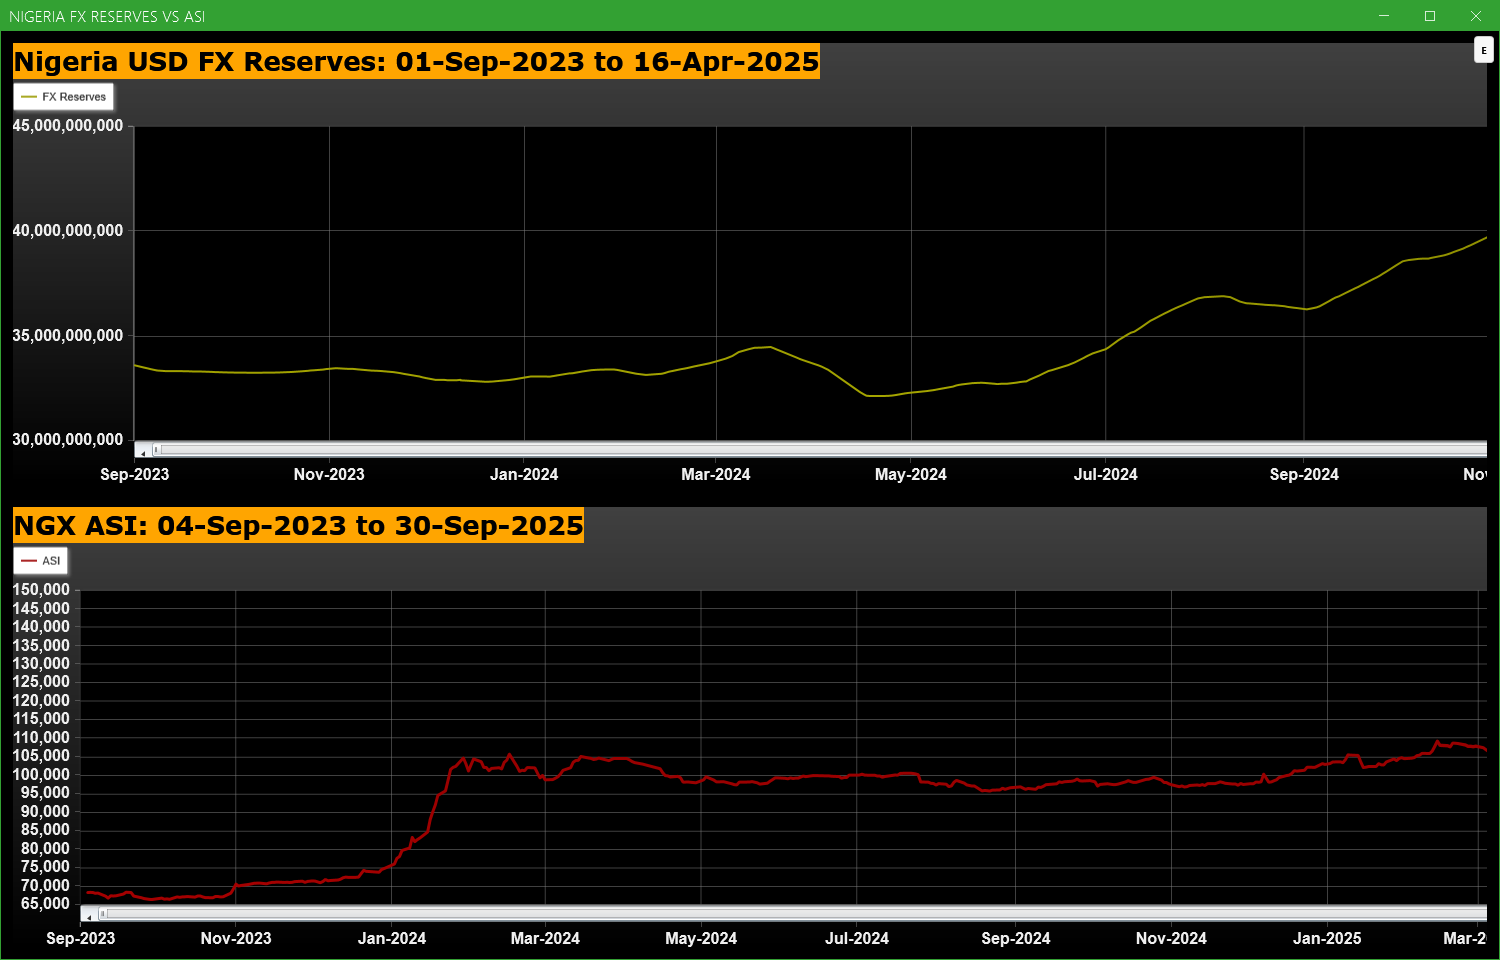The height and width of the screenshot is (960, 1500).
Task: Click Nov-2024 label on ASI chart axis
Action: 1171,938
